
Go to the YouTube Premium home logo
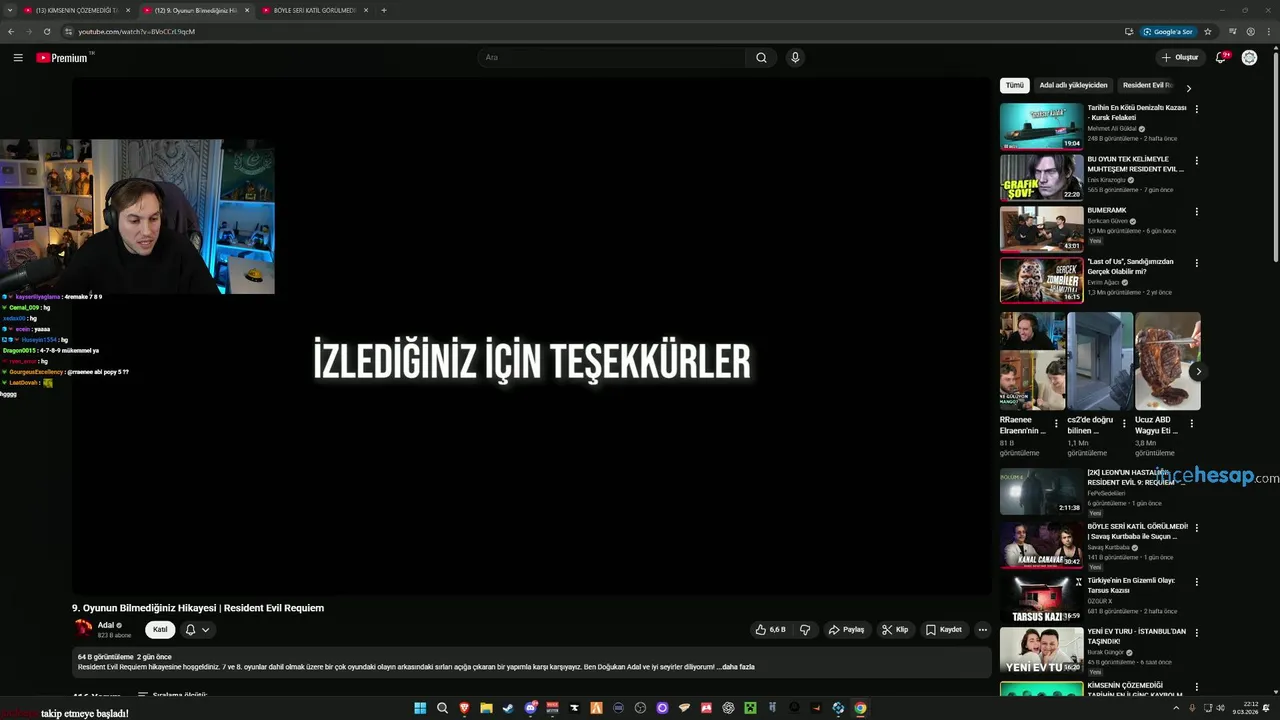click(x=64, y=58)
